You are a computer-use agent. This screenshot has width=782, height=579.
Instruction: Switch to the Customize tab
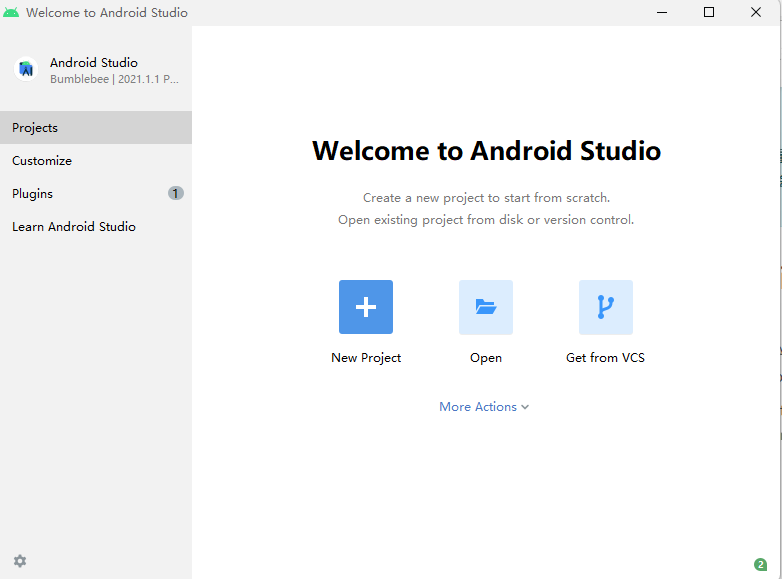(96, 161)
